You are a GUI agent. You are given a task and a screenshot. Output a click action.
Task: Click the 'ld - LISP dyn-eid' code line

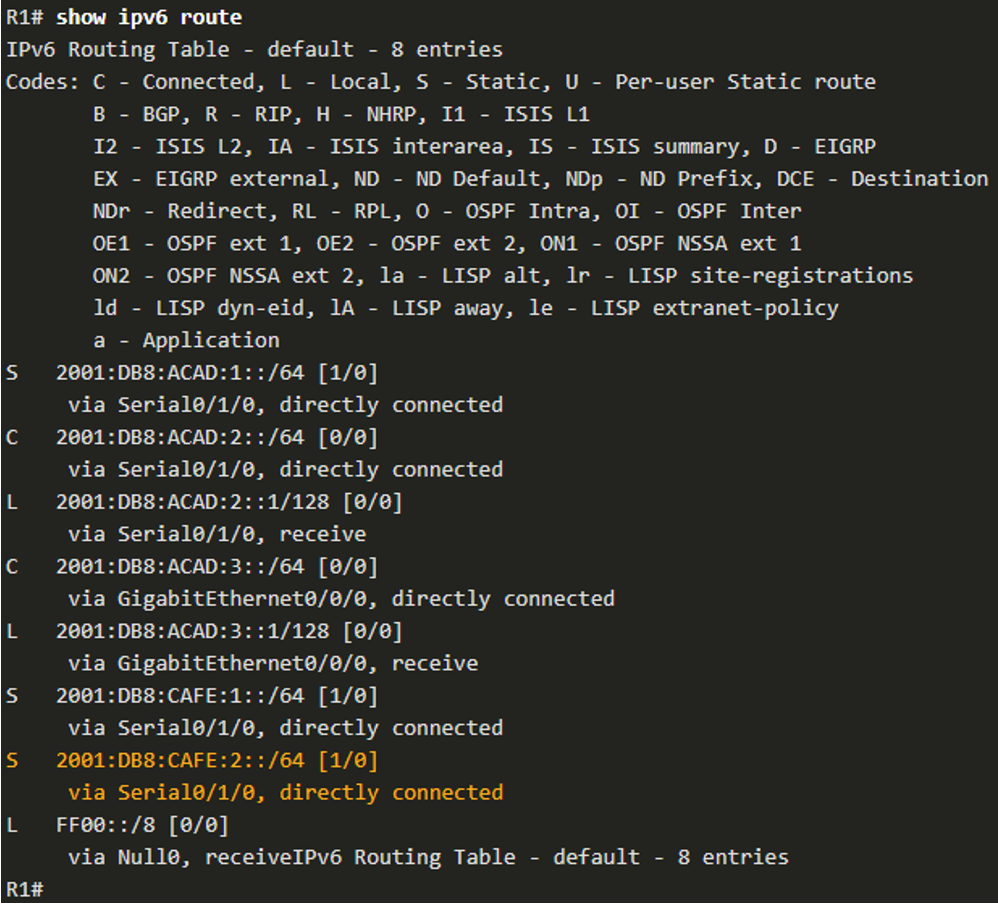(x=465, y=308)
